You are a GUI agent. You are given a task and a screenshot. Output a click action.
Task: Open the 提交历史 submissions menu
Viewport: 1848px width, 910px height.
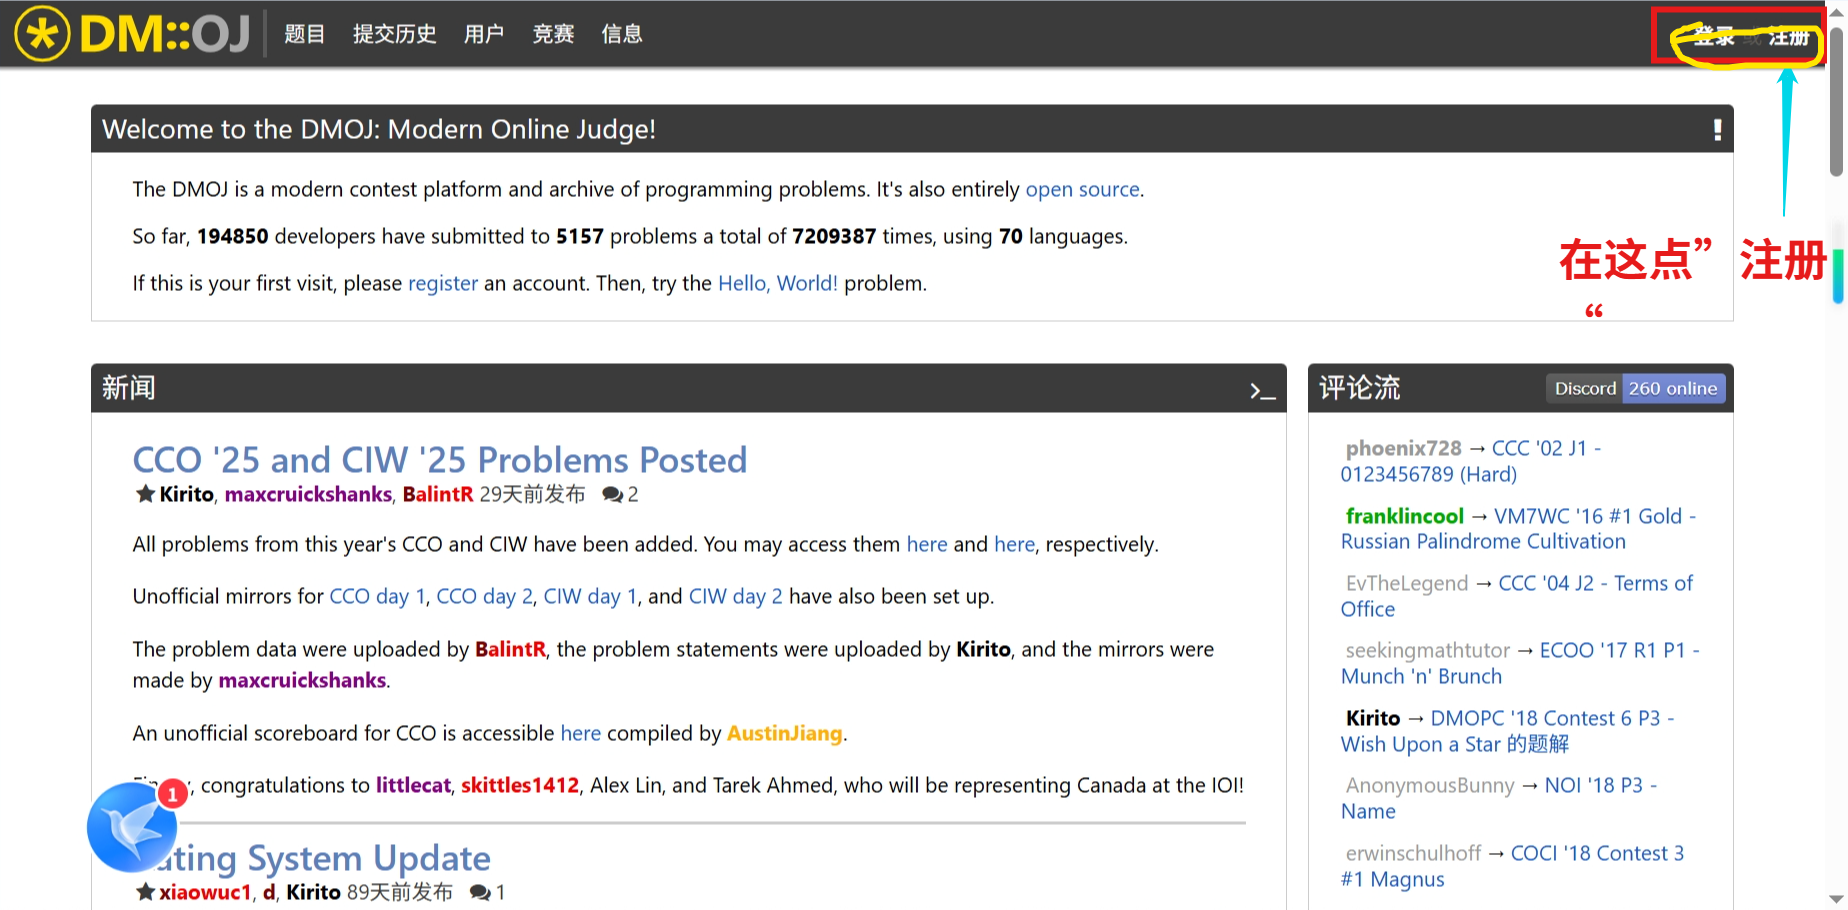pos(394,34)
